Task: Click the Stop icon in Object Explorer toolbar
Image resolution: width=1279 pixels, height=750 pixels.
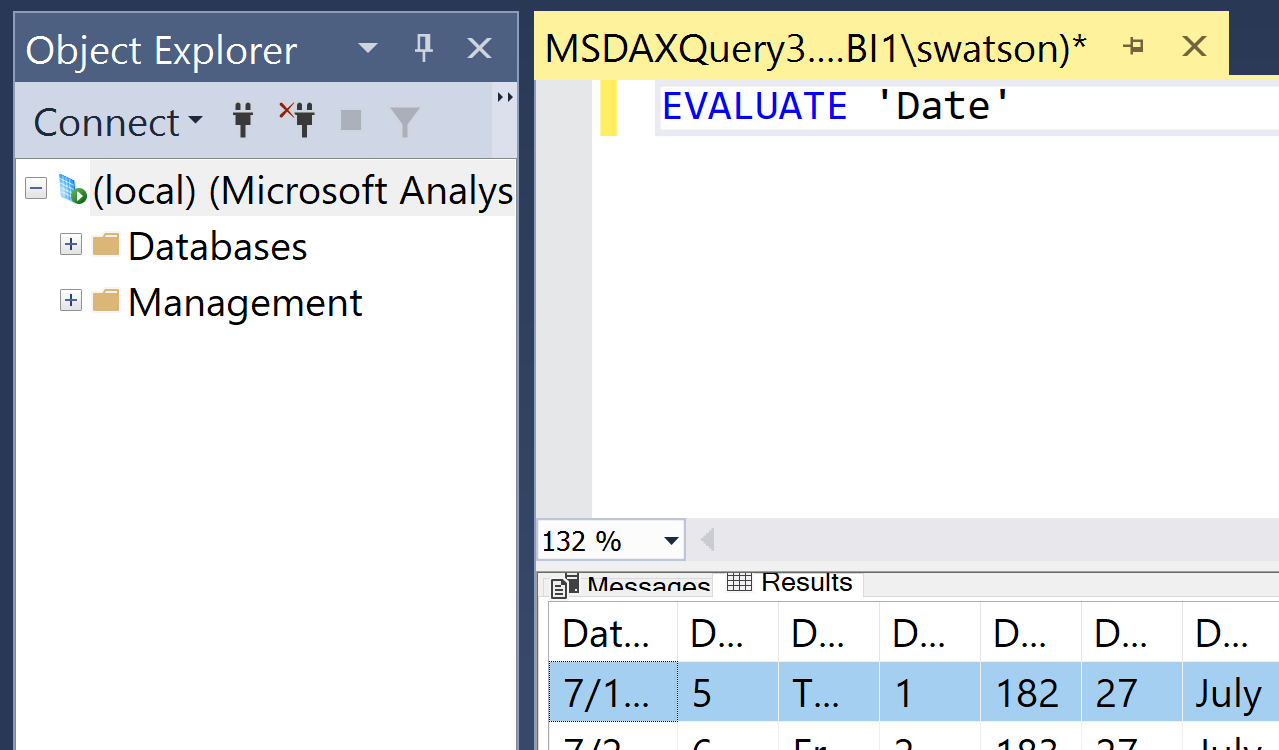Action: pyautogui.click(x=352, y=120)
